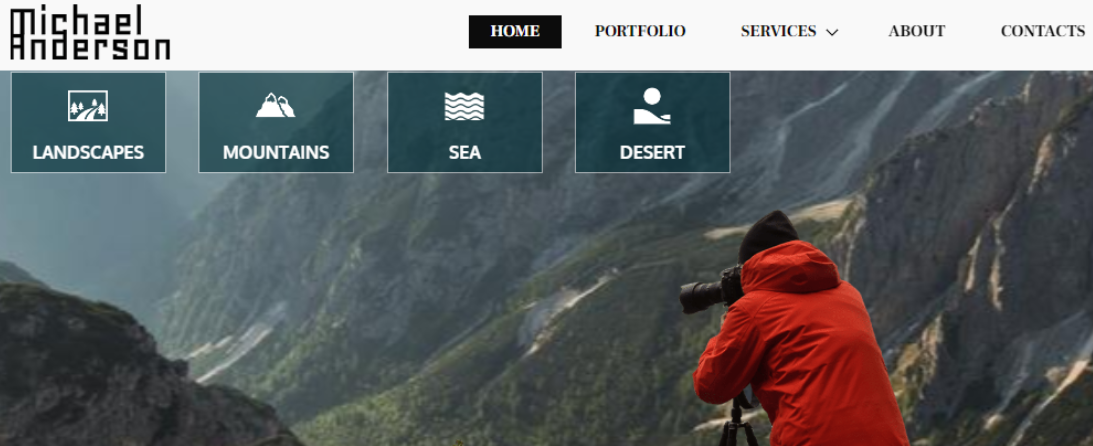The height and width of the screenshot is (446, 1093).
Task: Open the Desert sun-and-dune icon
Action: tap(652, 106)
